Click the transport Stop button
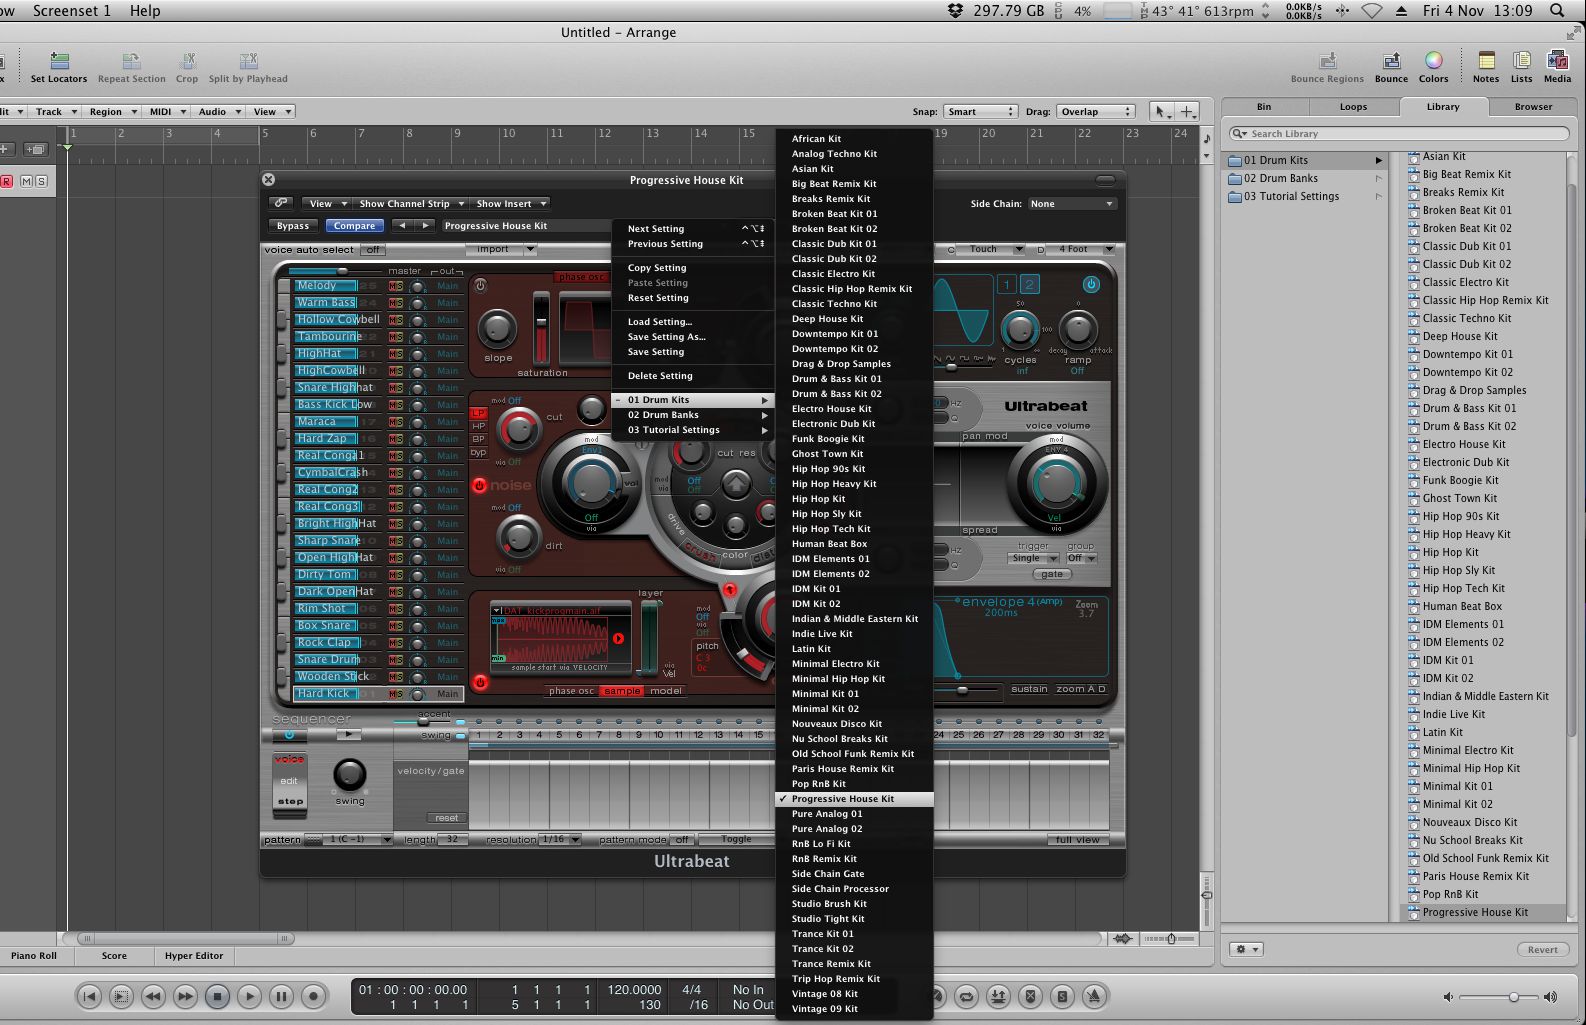 (217, 996)
